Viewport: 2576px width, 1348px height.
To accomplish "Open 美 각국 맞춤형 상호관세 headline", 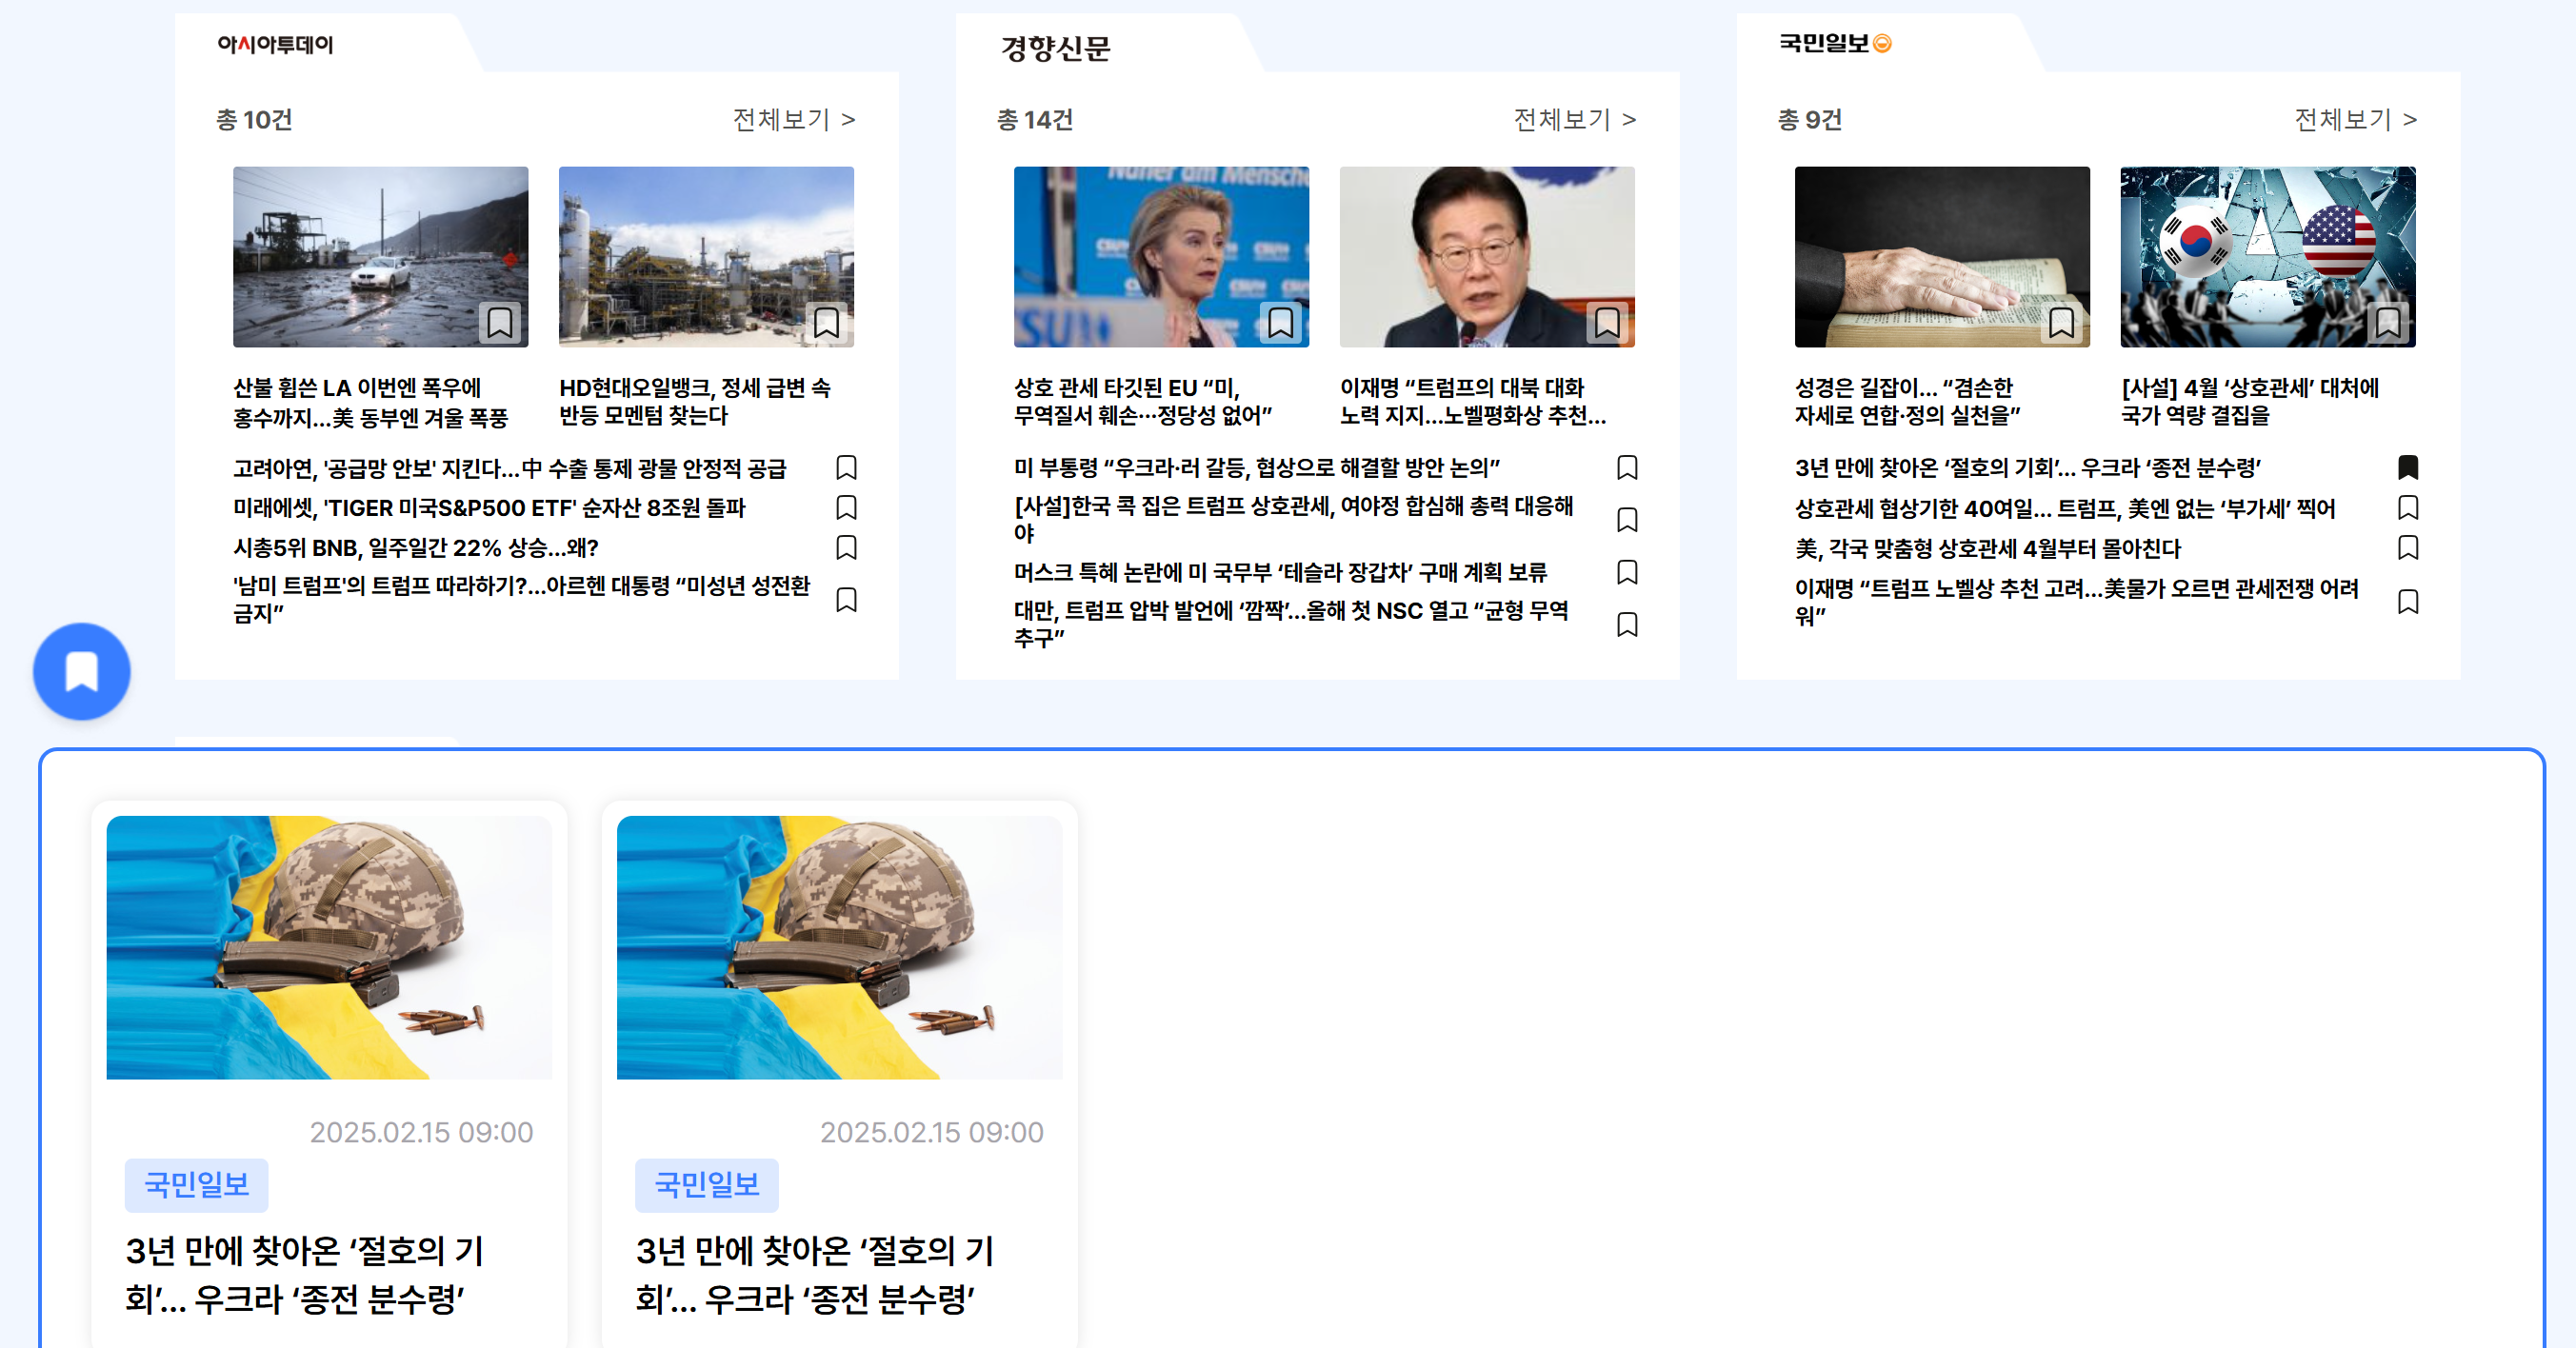I will pos(1988,548).
